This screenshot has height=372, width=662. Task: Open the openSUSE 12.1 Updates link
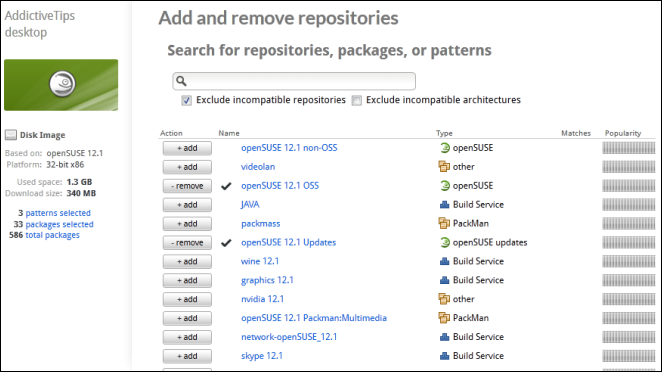(288, 242)
